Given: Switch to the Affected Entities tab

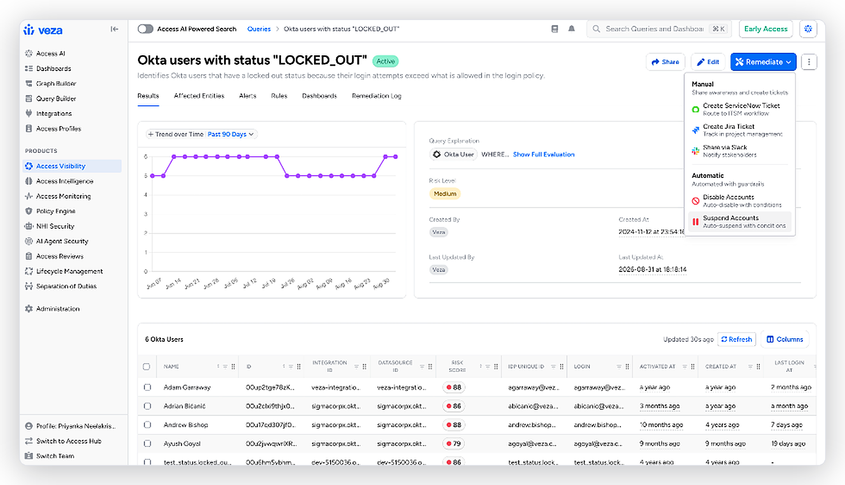Looking at the screenshot, I should [x=199, y=96].
